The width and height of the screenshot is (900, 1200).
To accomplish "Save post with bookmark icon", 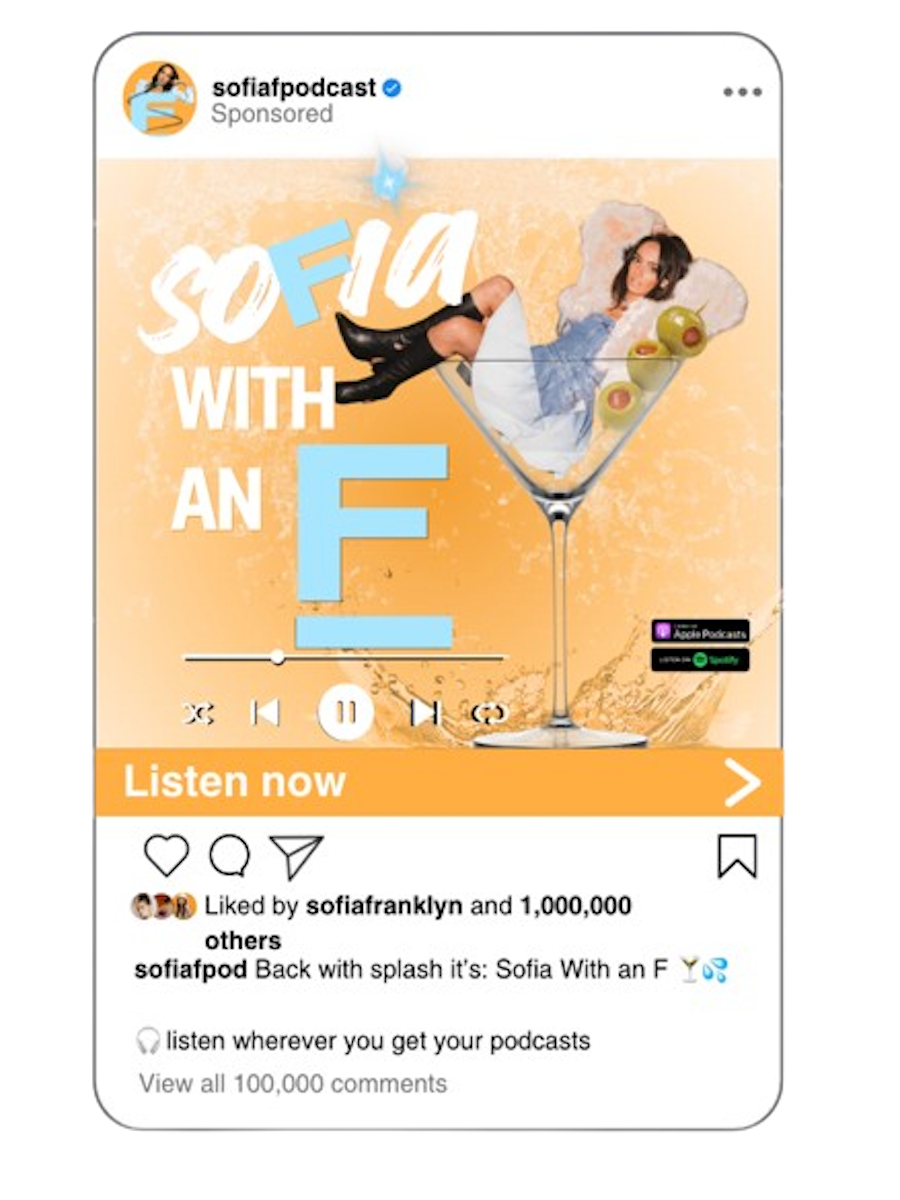I will tap(738, 856).
